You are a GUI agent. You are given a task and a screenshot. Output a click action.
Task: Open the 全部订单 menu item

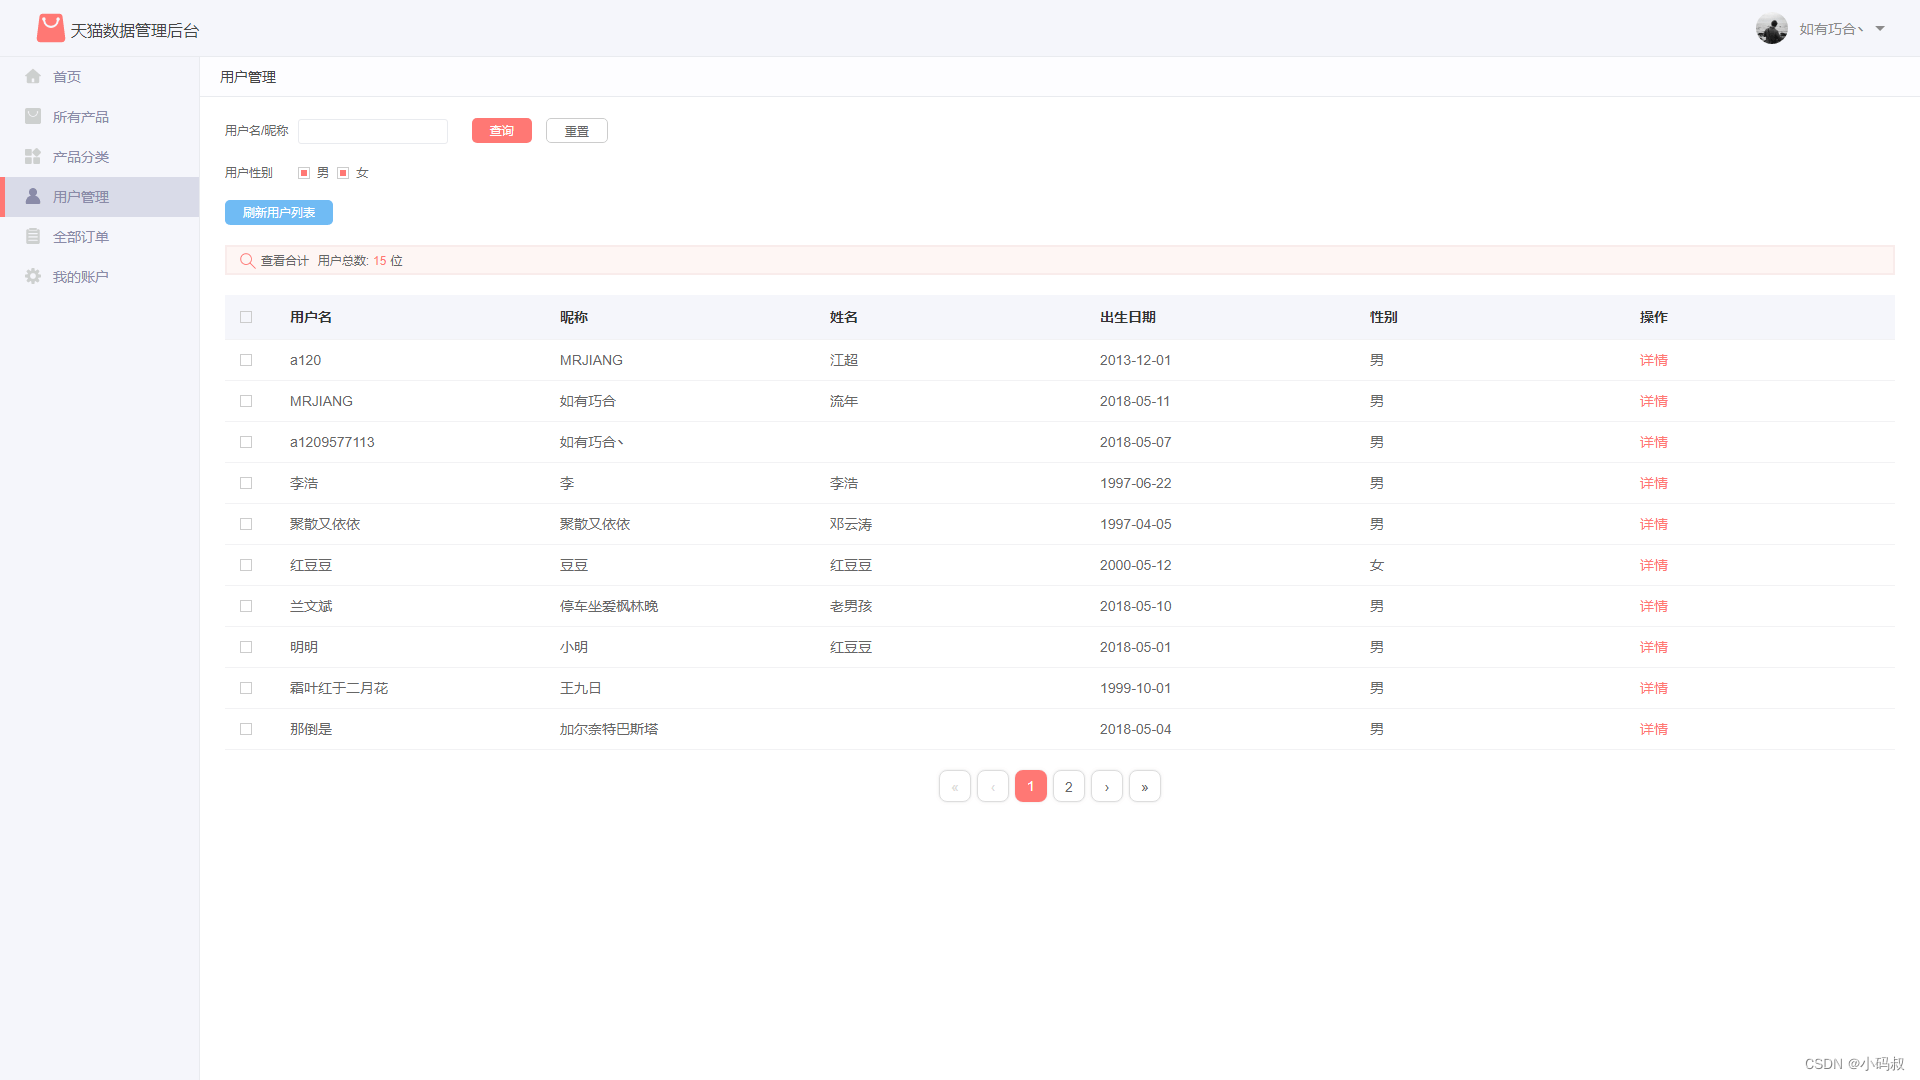pyautogui.click(x=81, y=237)
